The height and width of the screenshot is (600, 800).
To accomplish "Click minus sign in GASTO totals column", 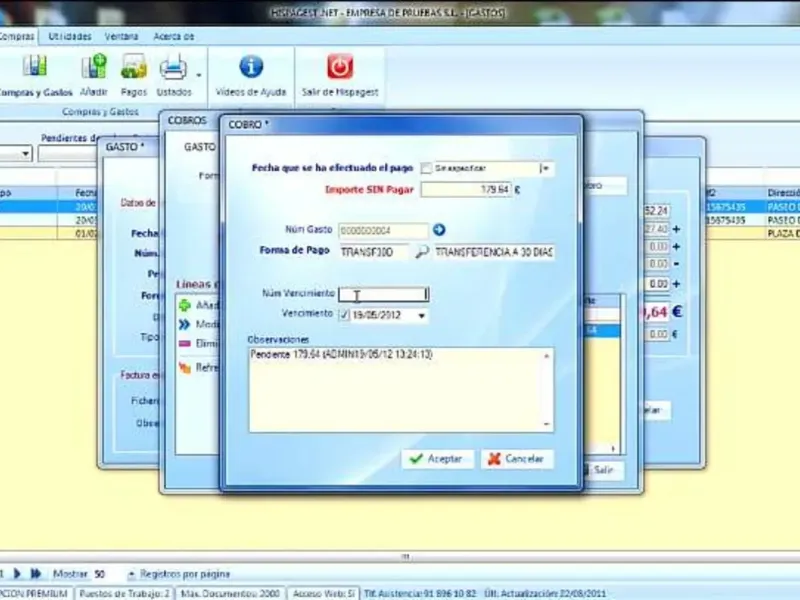I will coord(677,264).
